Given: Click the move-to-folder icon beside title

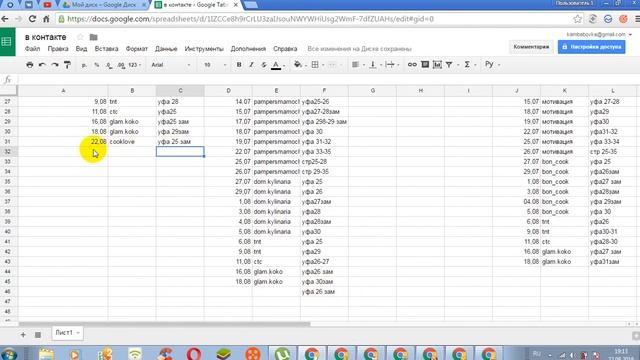Looking at the screenshot, I should [93, 37].
